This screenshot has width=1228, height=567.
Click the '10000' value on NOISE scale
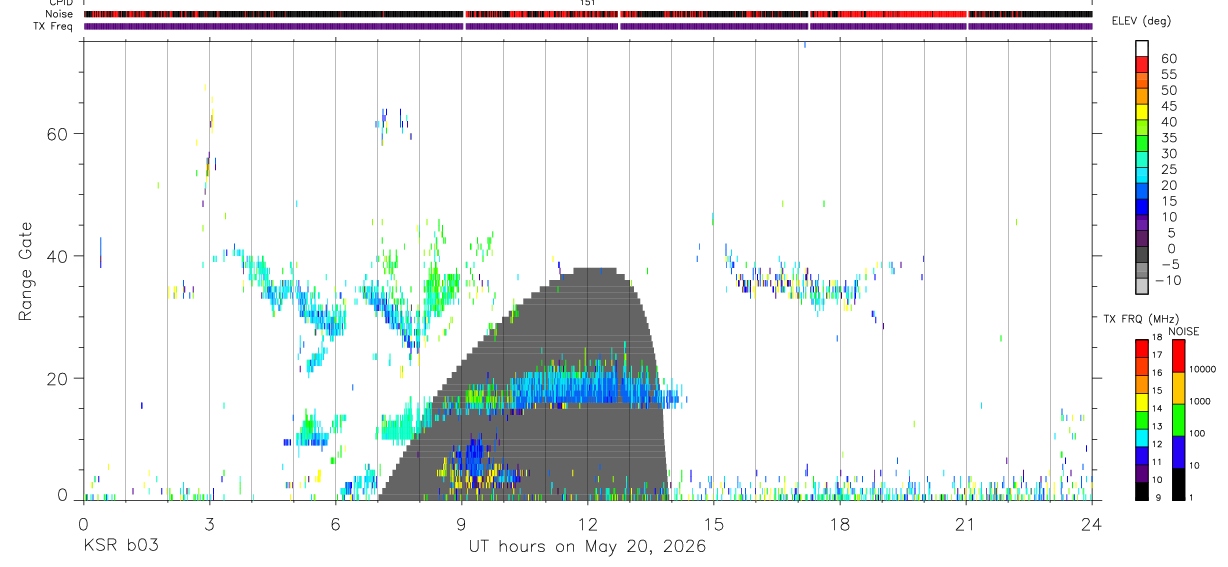pyautogui.click(x=1202, y=368)
